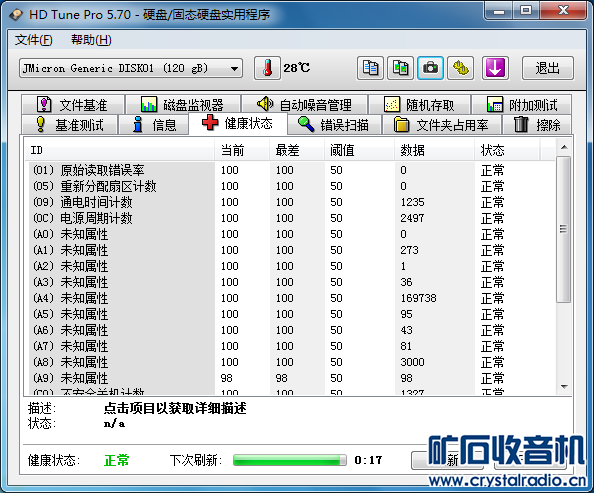Click the list scrollbar up arrow
Screen dimensions: 594x493
pyautogui.click(x=564, y=147)
